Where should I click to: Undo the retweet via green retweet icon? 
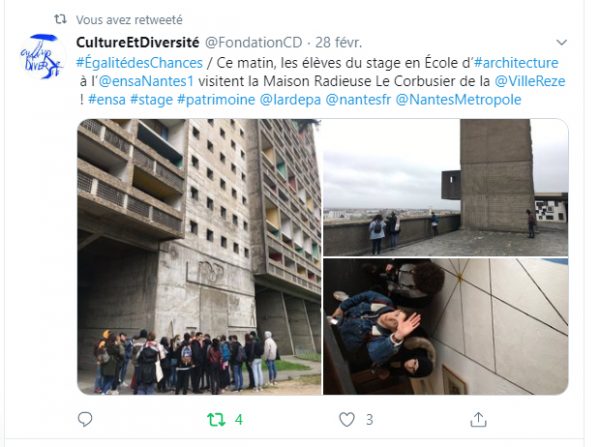click(216, 419)
